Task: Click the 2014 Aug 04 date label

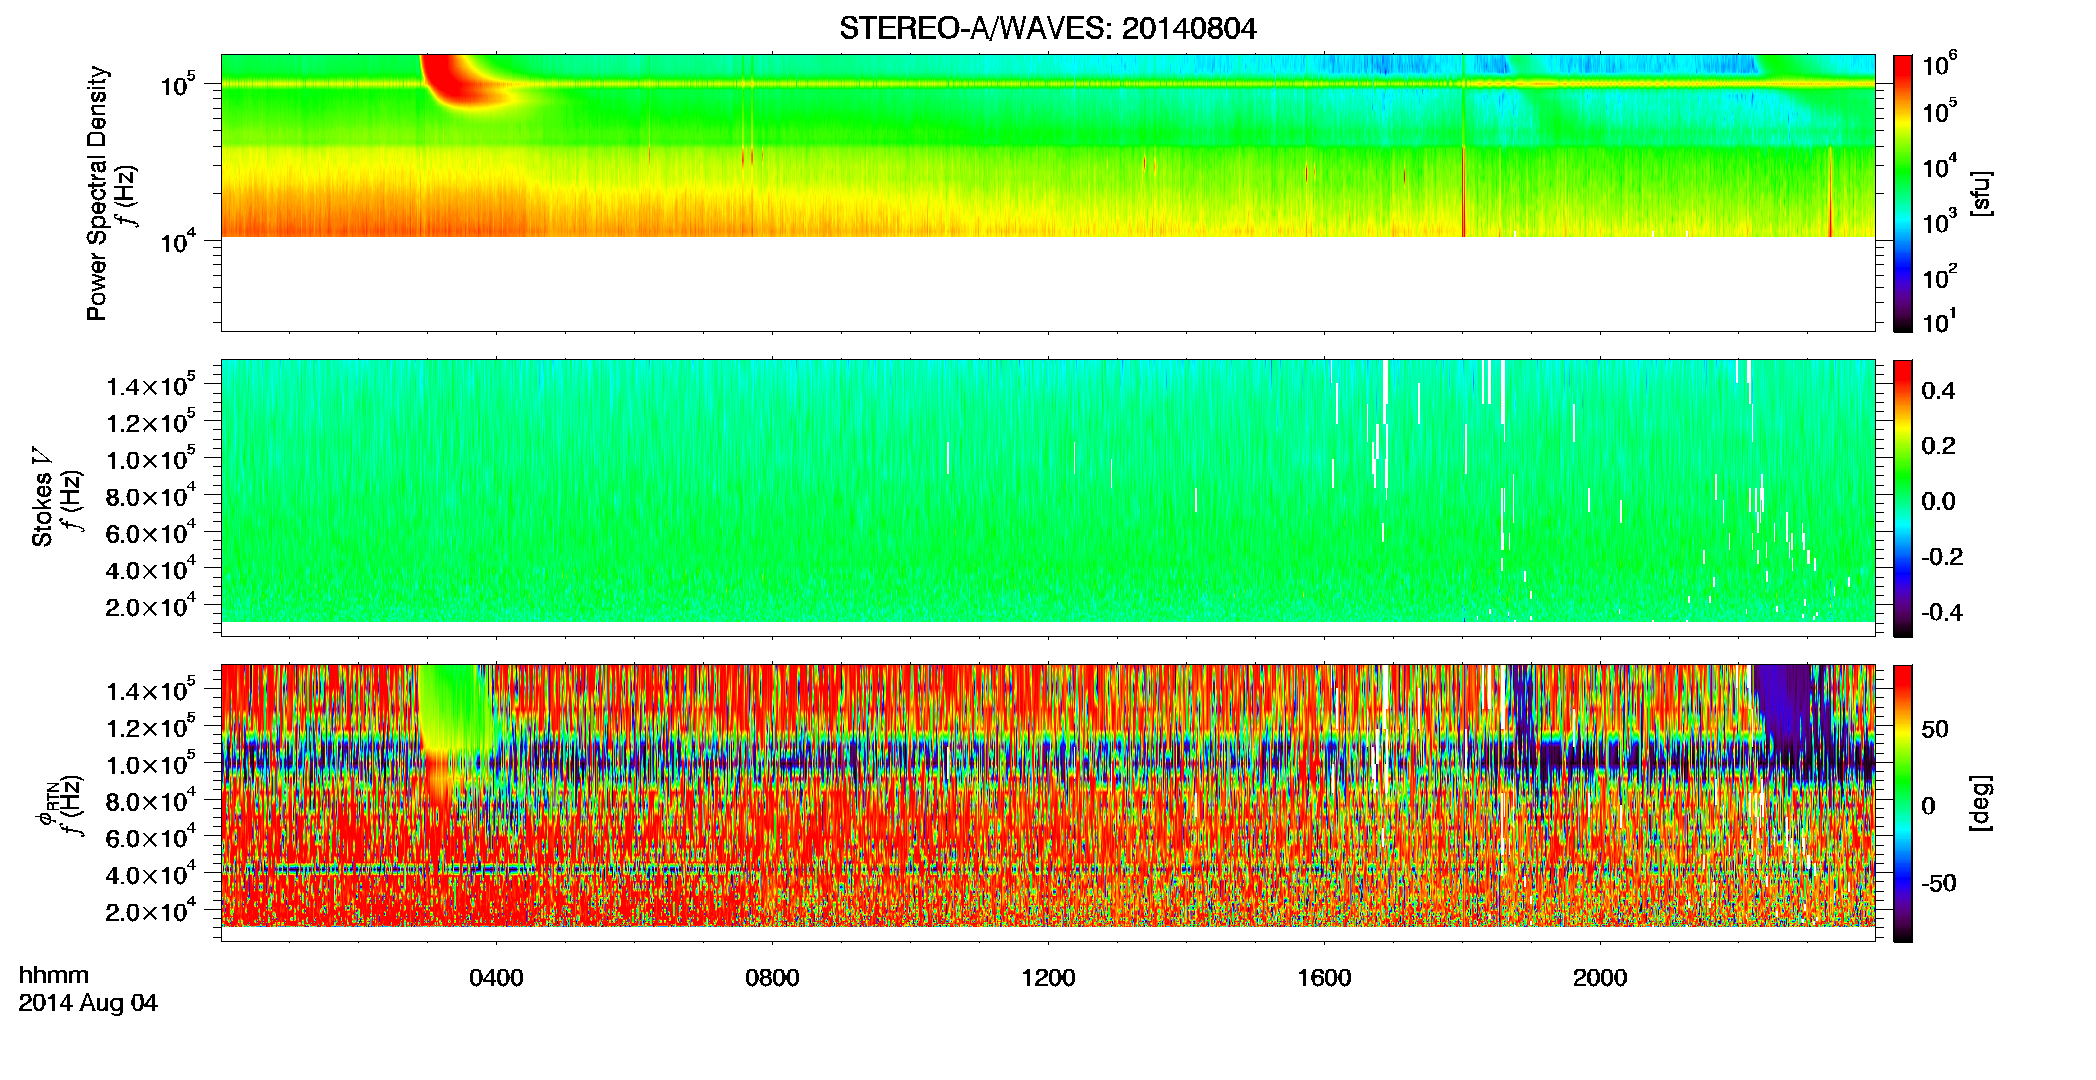Action: 88,1003
